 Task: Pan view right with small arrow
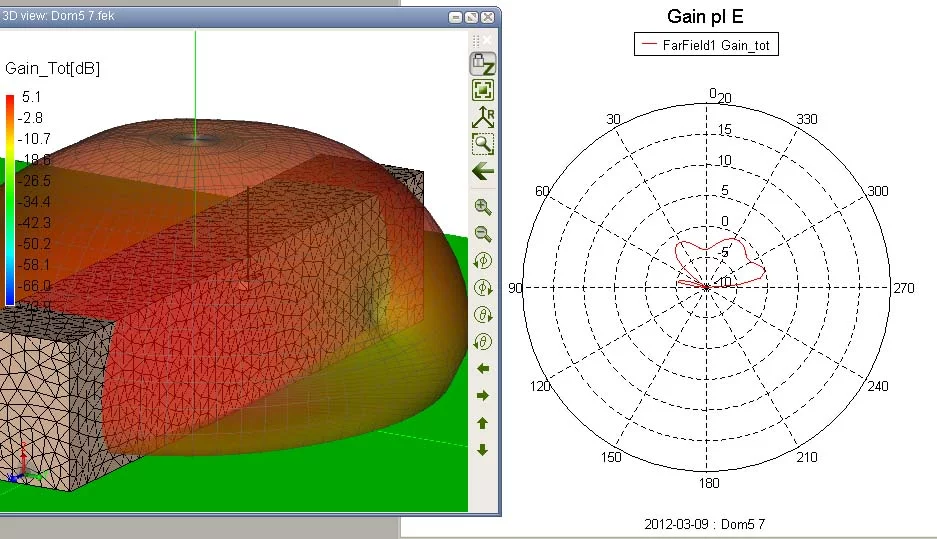pos(483,396)
